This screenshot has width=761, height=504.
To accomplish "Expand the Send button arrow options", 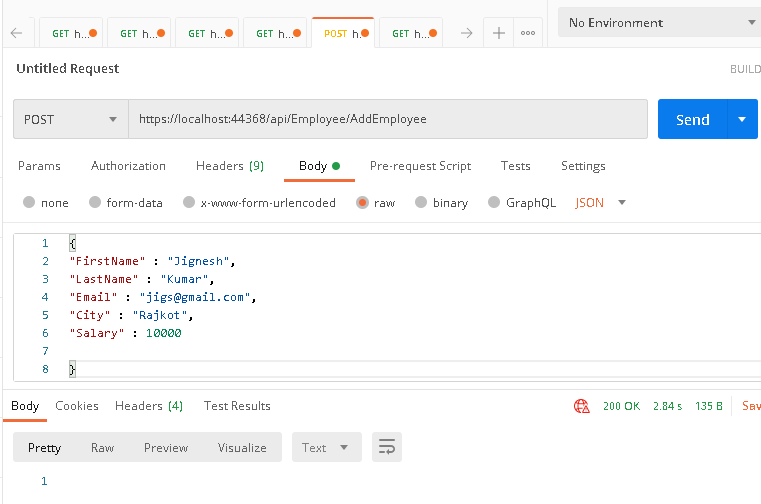I will pos(741,119).
